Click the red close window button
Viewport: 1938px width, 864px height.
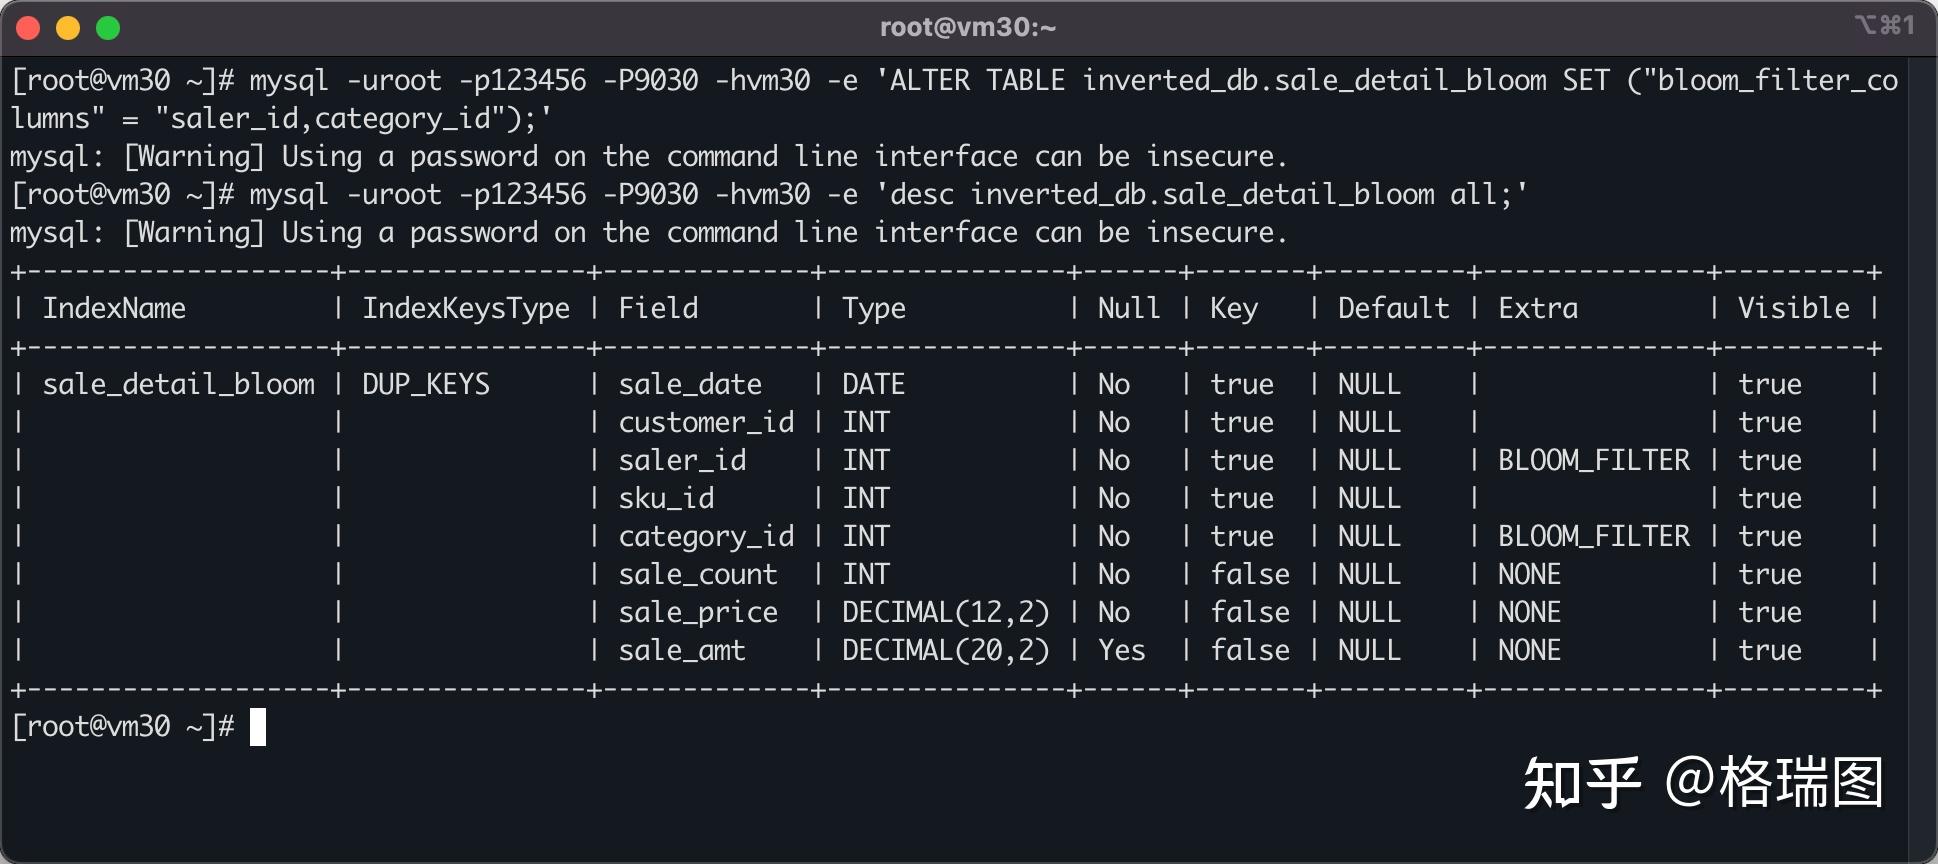28,28
